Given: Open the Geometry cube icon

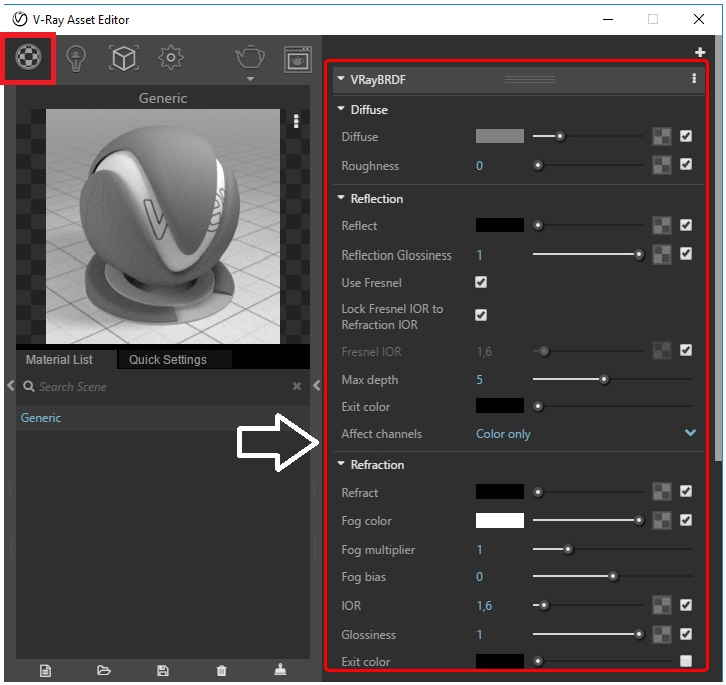Looking at the screenshot, I should pos(124,58).
